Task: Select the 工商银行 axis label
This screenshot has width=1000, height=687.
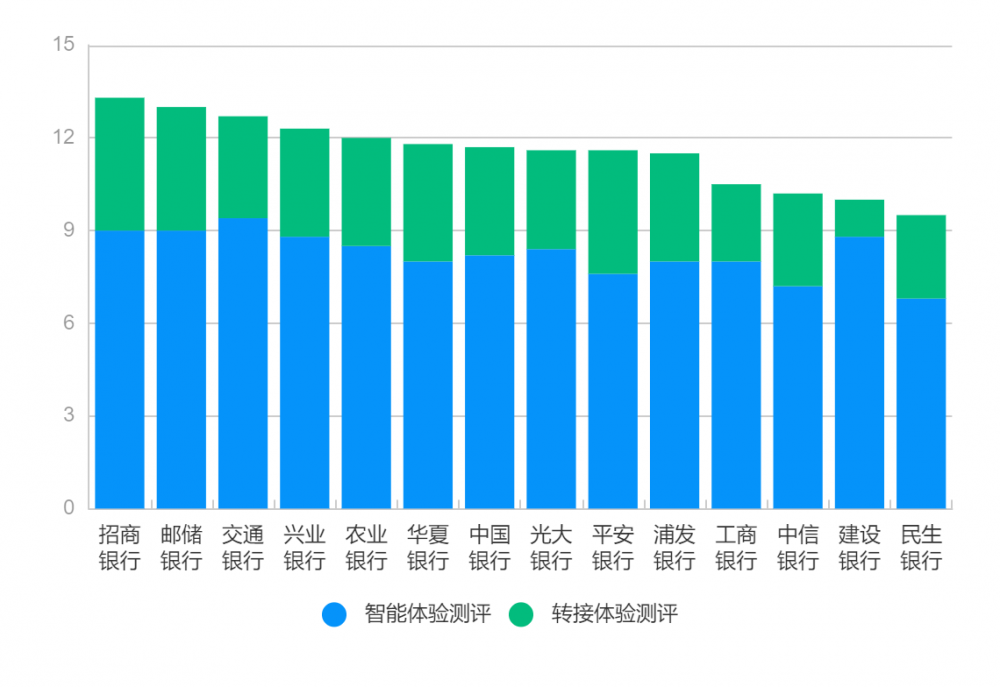Action: (737, 547)
